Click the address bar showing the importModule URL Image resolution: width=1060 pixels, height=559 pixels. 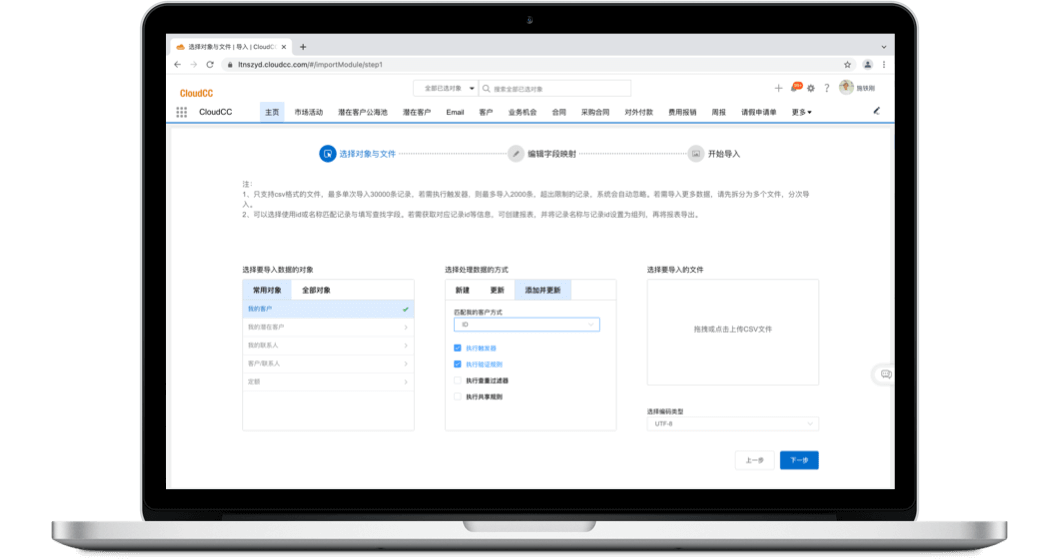click(x=534, y=65)
